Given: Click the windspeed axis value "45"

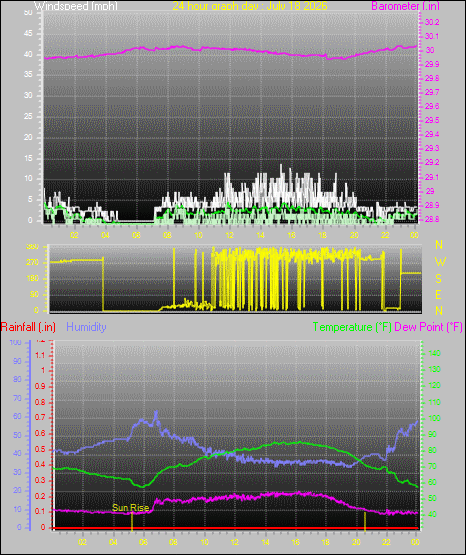Looking at the screenshot, I should tap(28, 34).
